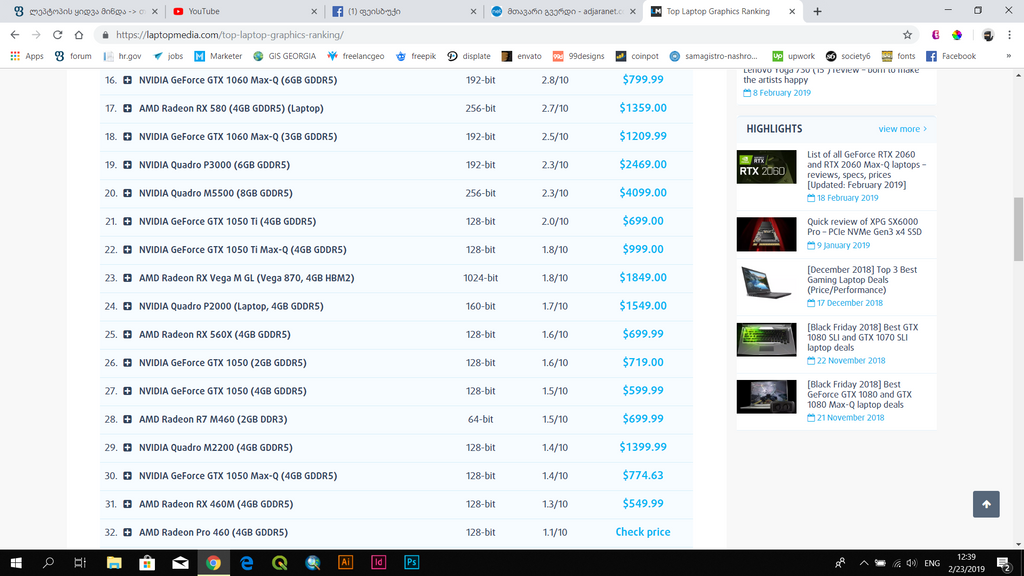Click view more in Highlights
1024x576 pixels.
(x=903, y=129)
